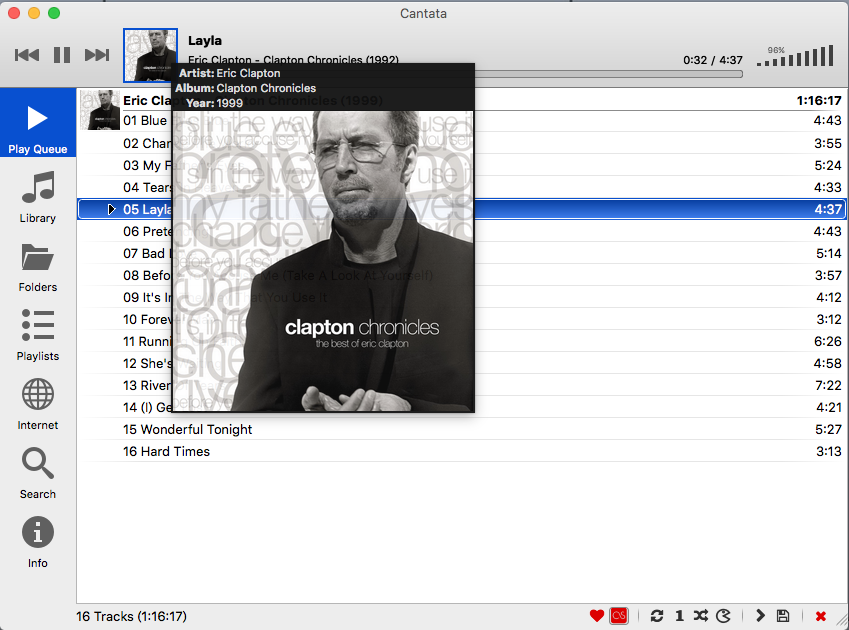Select track 01 Blue

pos(462,121)
